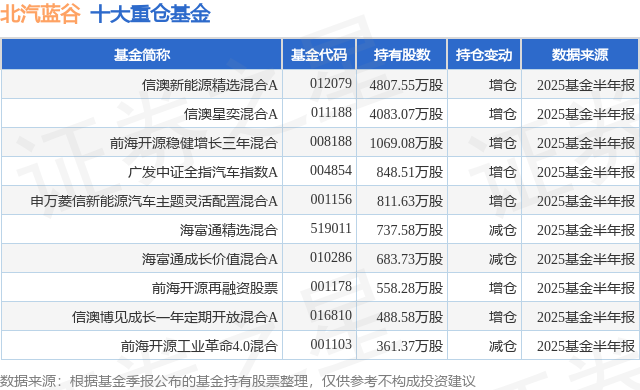Click the 十大重仓基金 heading
This screenshot has height=390, width=640.
click(151, 14)
